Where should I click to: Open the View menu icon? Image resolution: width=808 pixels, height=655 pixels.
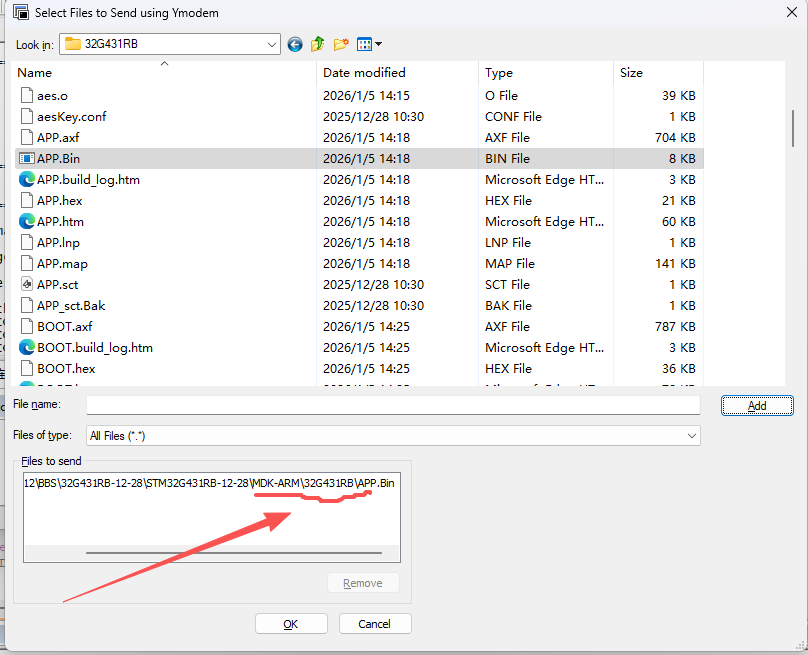coord(364,44)
